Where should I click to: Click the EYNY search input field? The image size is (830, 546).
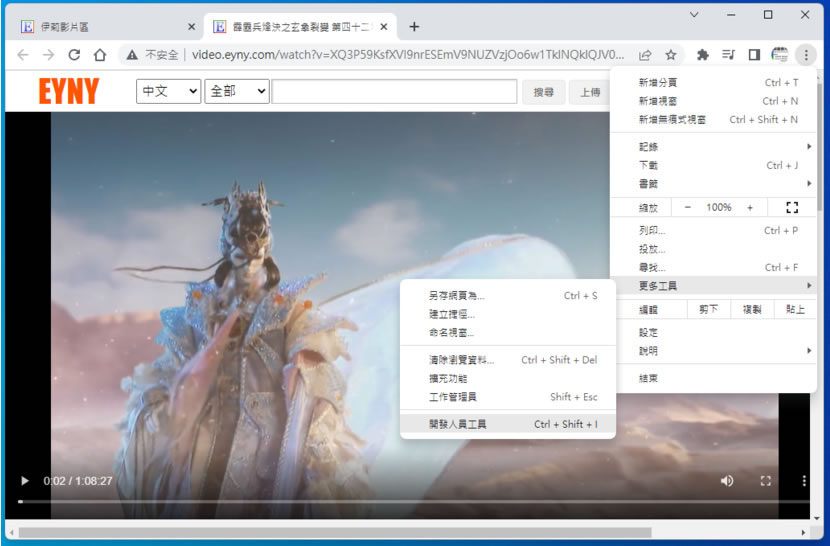pyautogui.click(x=394, y=91)
